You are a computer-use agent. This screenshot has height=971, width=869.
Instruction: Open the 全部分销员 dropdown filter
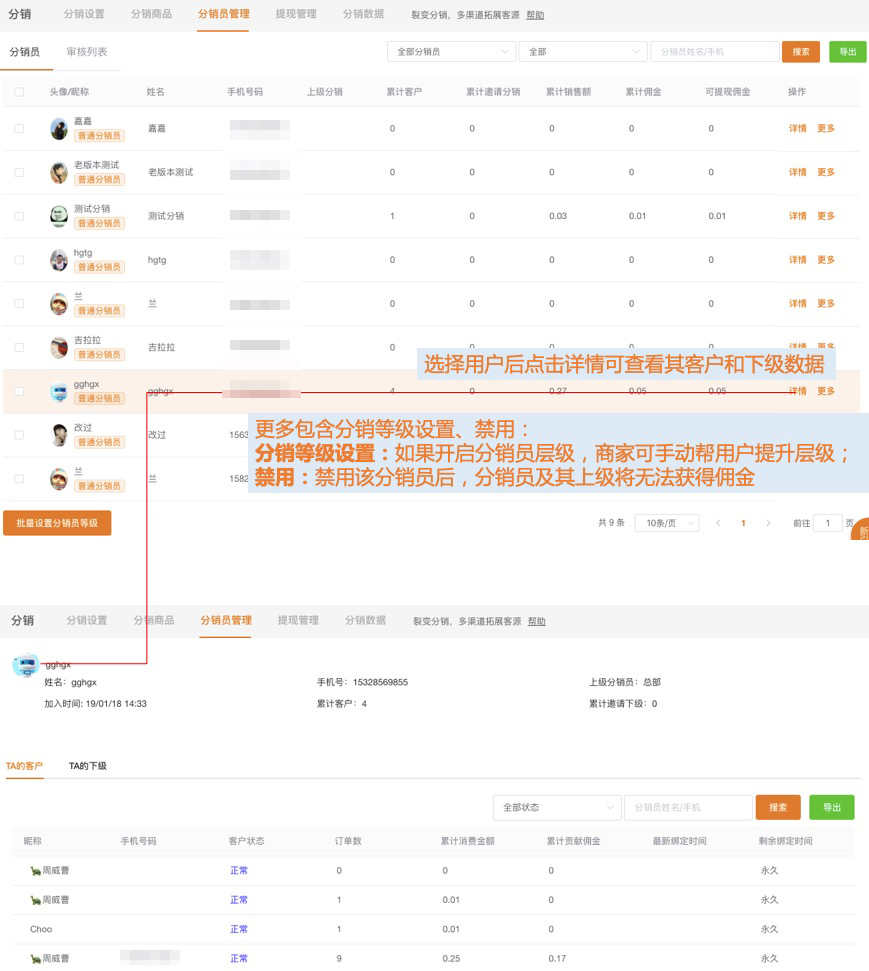(451, 52)
